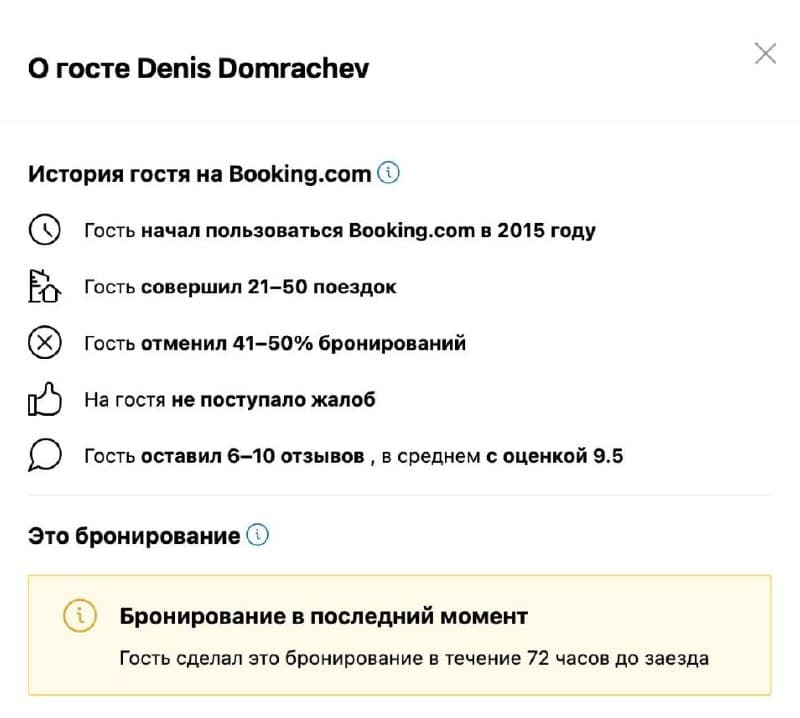The width and height of the screenshot is (800, 718).
Task: Click the circled-X cancellations icon
Action: [44, 342]
